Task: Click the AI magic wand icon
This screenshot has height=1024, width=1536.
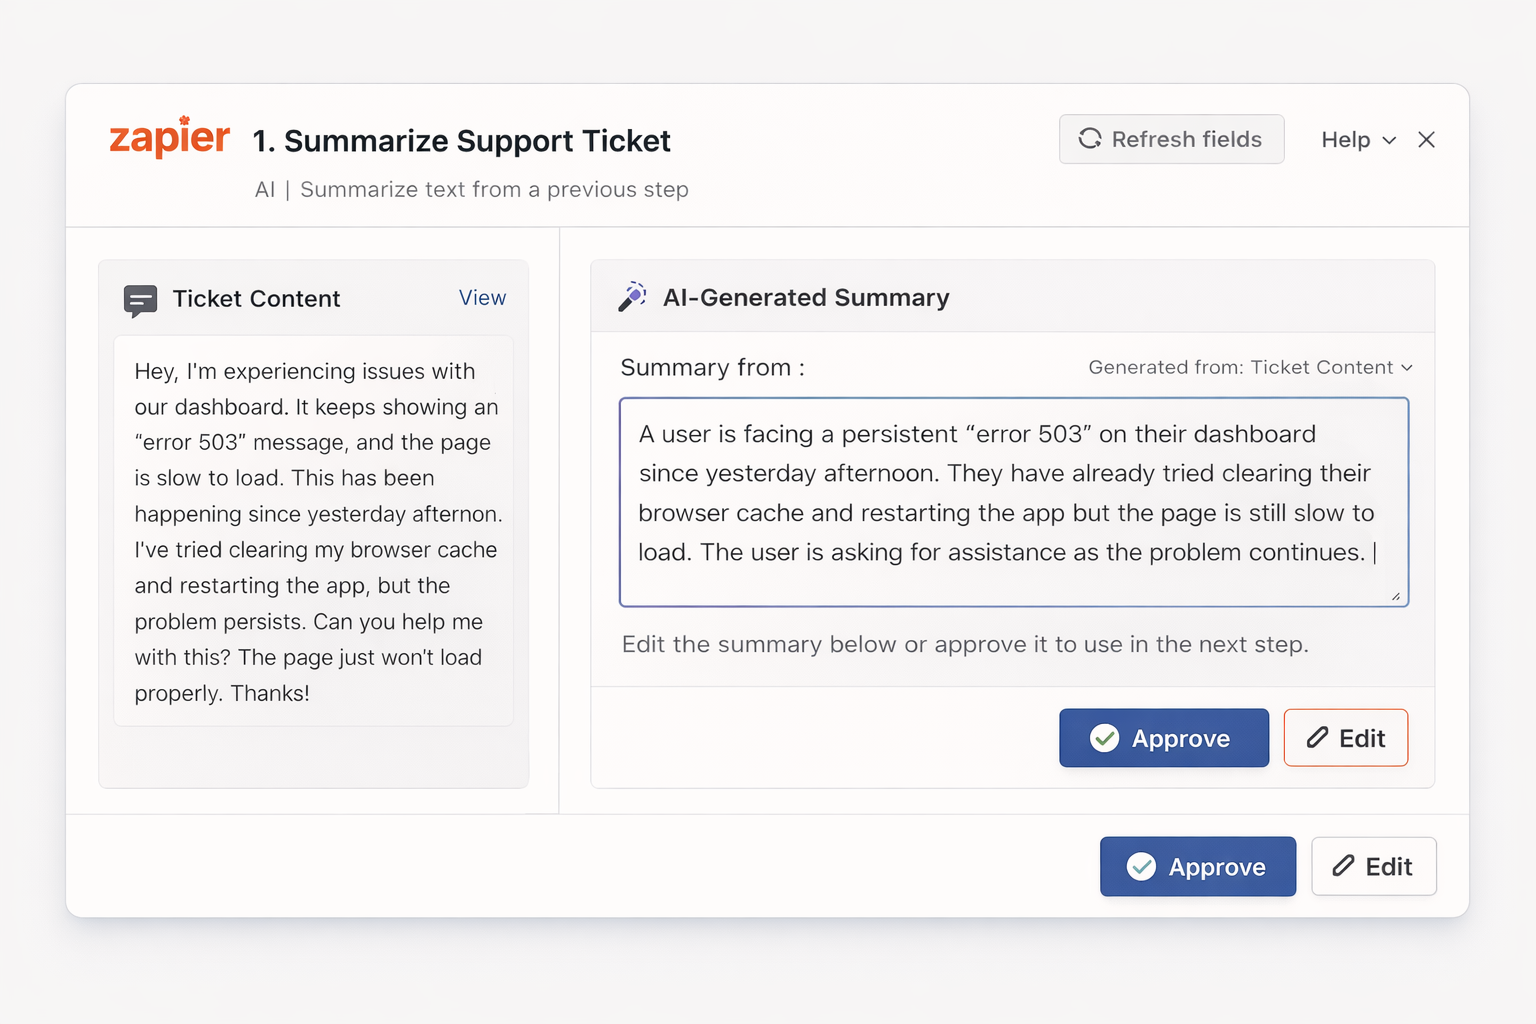Action: (632, 297)
